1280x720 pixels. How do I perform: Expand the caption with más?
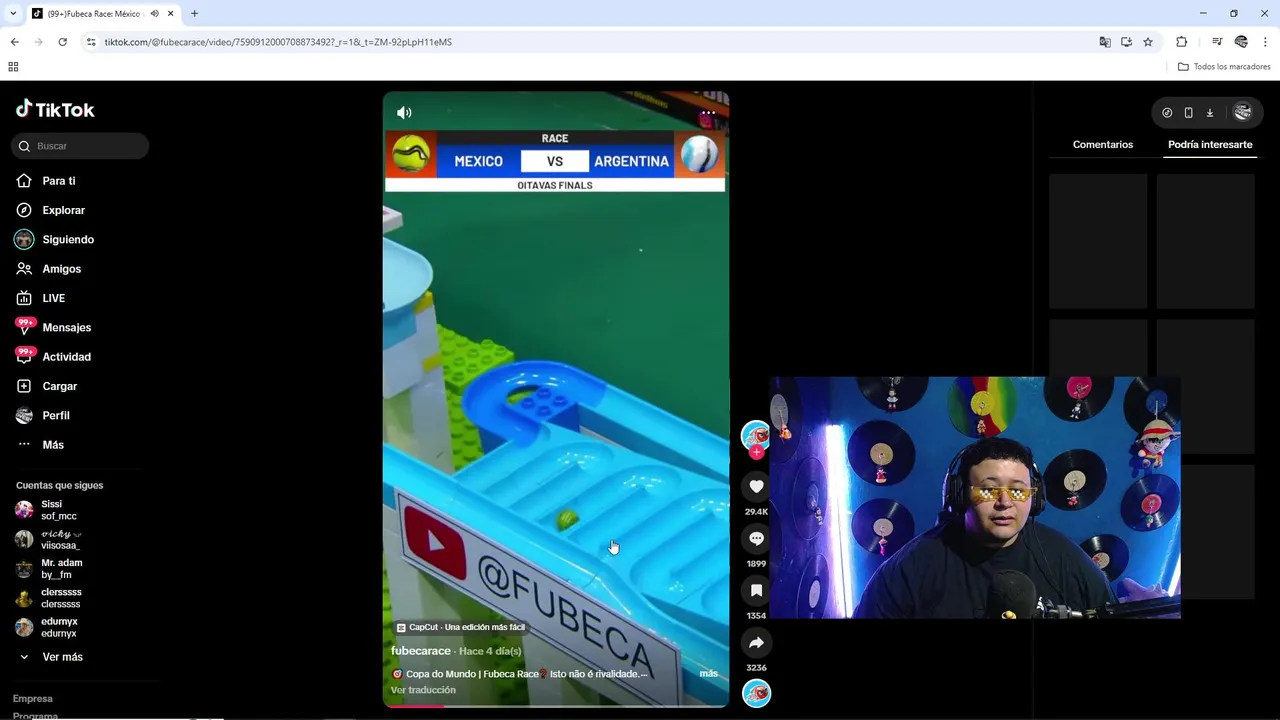tap(709, 674)
